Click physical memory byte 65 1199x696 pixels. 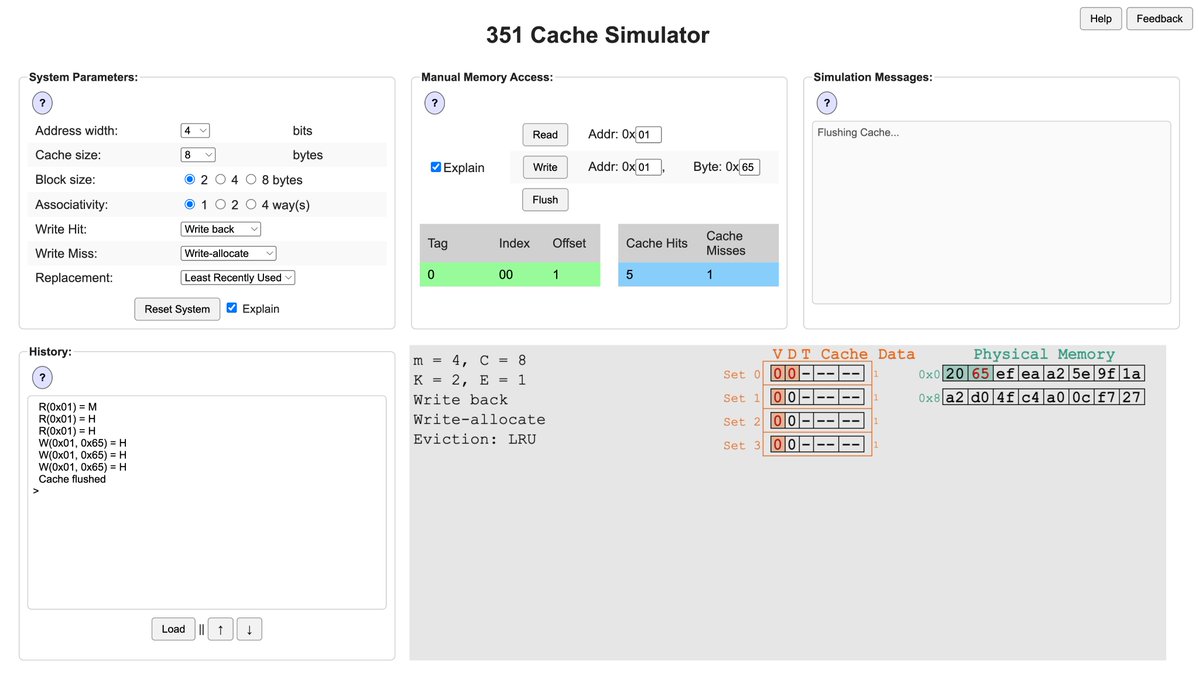click(x=980, y=373)
